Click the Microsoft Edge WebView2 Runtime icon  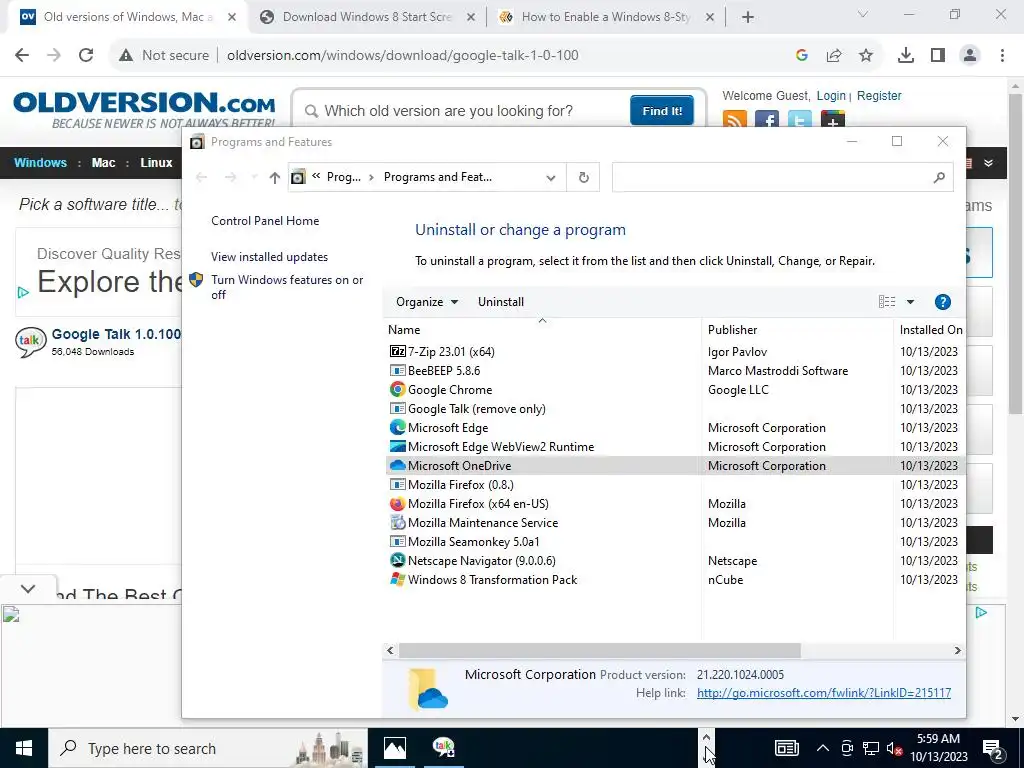point(397,447)
